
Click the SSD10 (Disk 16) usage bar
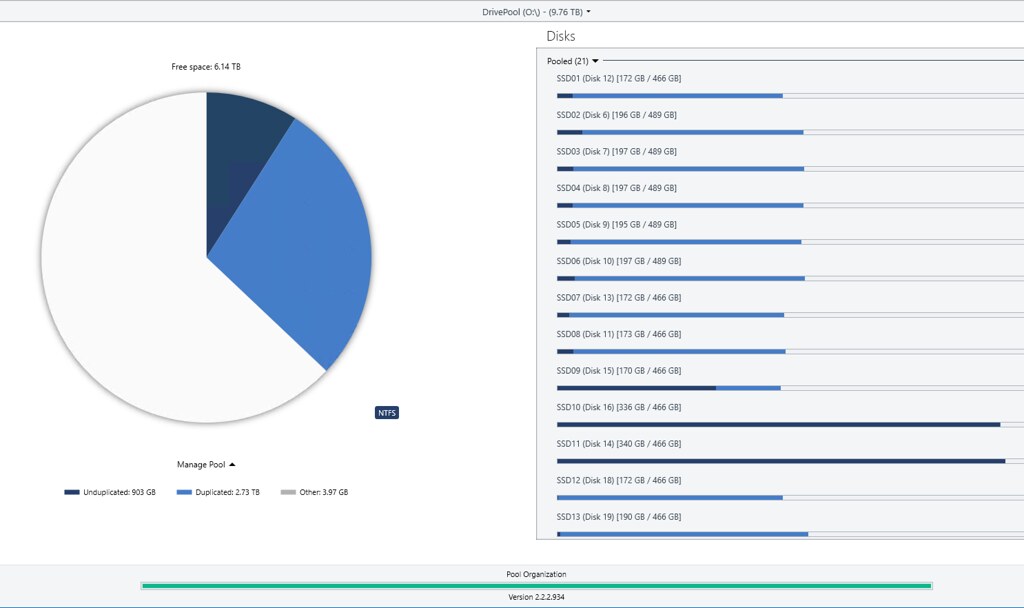(778, 424)
